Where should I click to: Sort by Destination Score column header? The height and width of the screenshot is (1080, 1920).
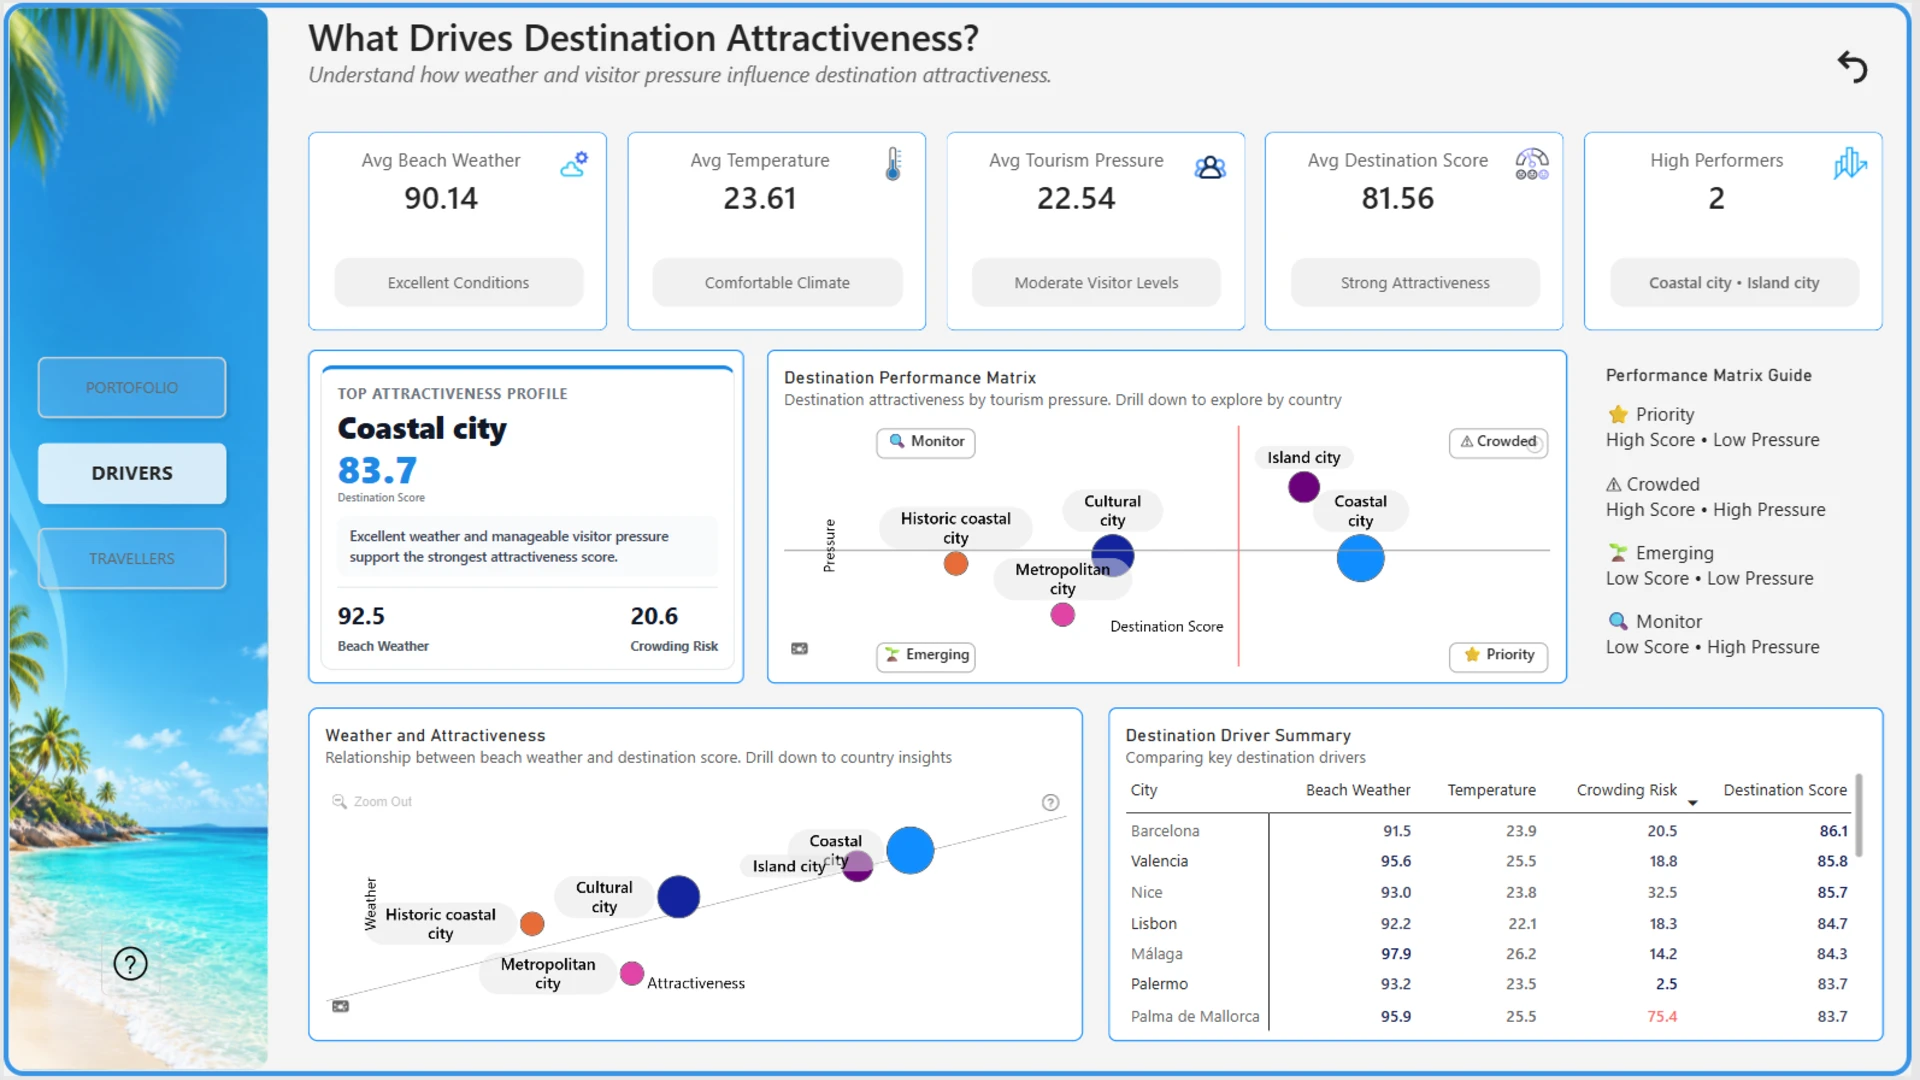pyautogui.click(x=1784, y=790)
